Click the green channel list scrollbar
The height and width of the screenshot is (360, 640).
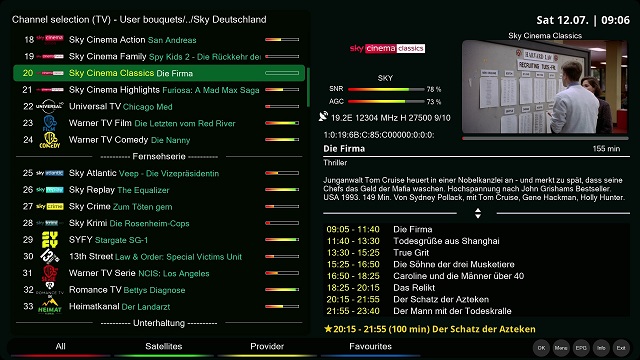pos(308,87)
